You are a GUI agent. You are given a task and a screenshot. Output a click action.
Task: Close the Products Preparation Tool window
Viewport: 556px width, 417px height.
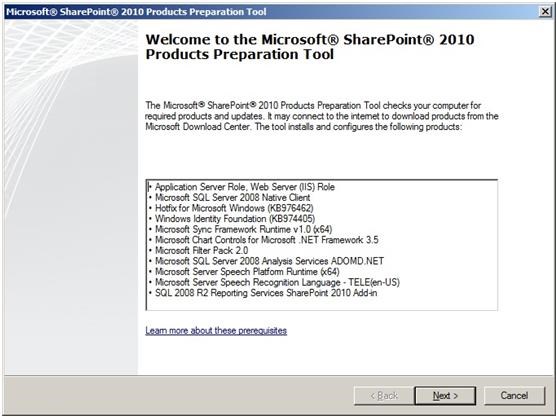coord(545,12)
